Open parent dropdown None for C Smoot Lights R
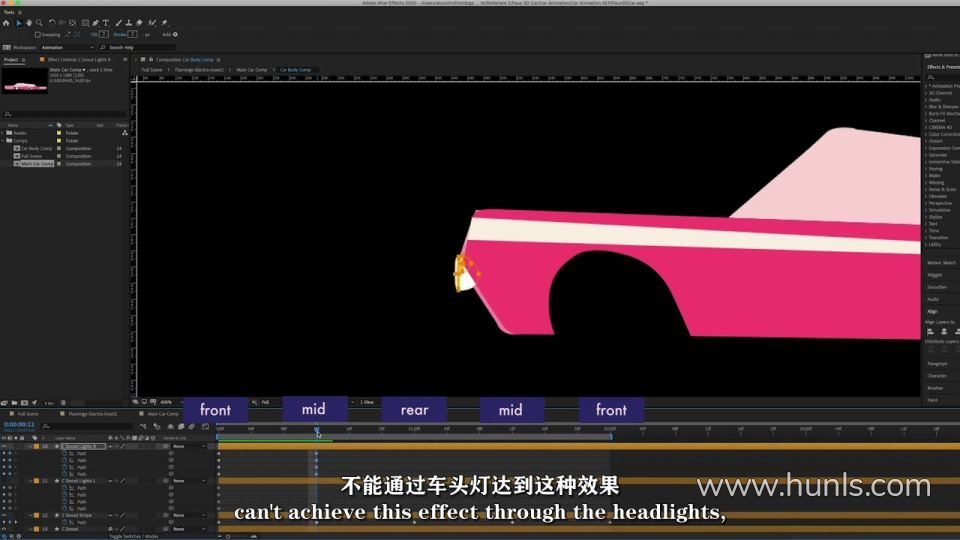Viewport: 960px width, 540px height. tap(188, 446)
